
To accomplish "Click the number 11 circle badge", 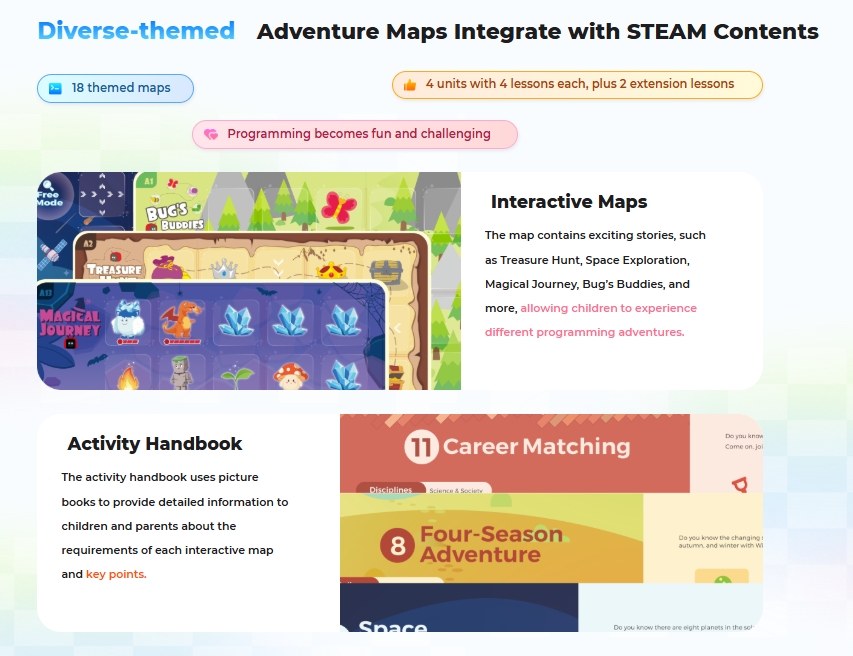I will (x=421, y=447).
